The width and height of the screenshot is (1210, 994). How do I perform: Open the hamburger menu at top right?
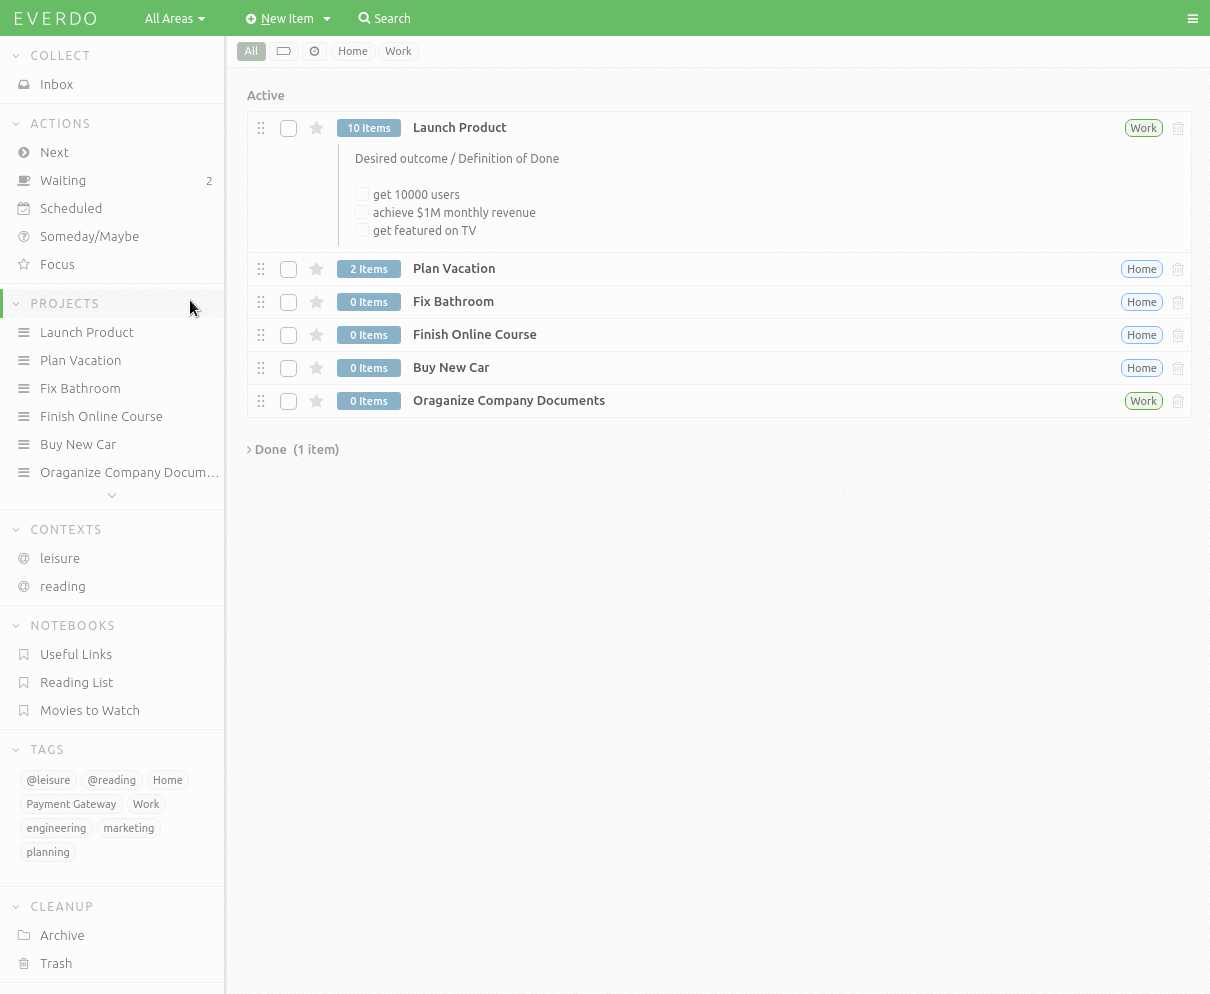click(1192, 18)
